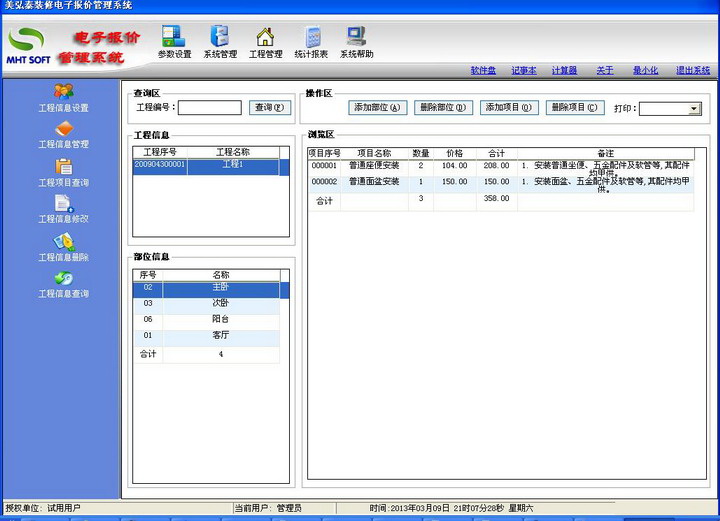Click the MHT SOFT logo

click(28, 45)
